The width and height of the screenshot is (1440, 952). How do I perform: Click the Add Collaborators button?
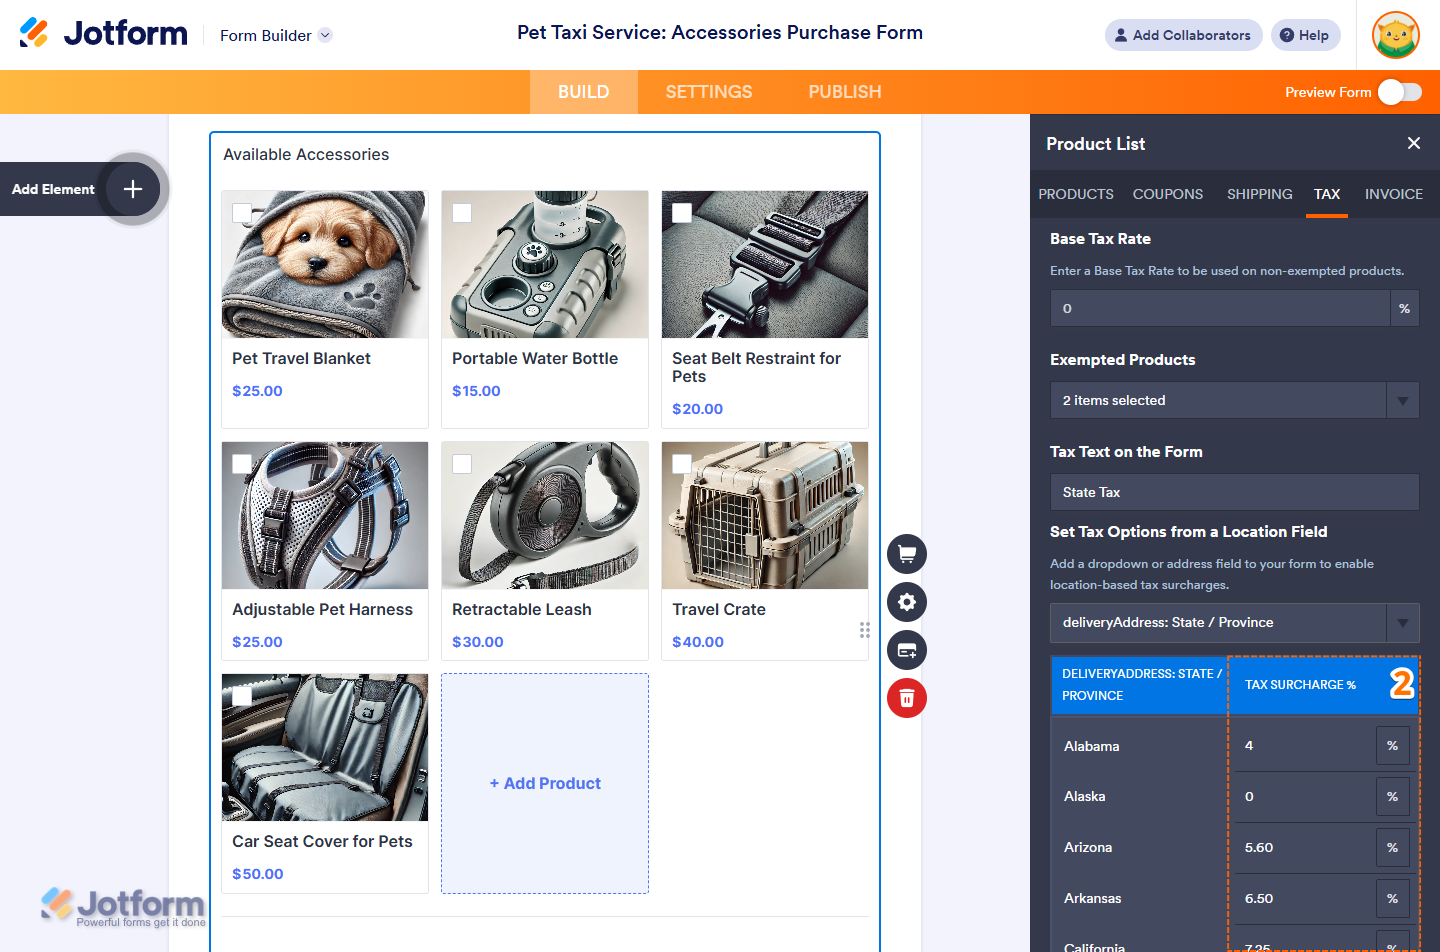click(x=1183, y=35)
